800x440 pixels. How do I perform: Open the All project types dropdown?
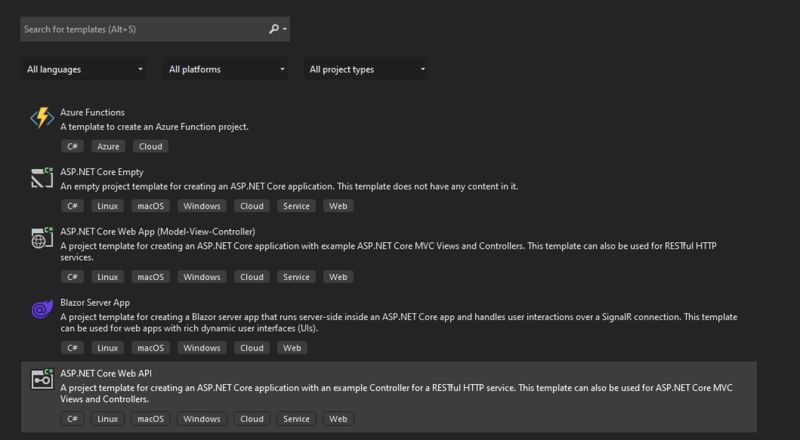pos(366,69)
